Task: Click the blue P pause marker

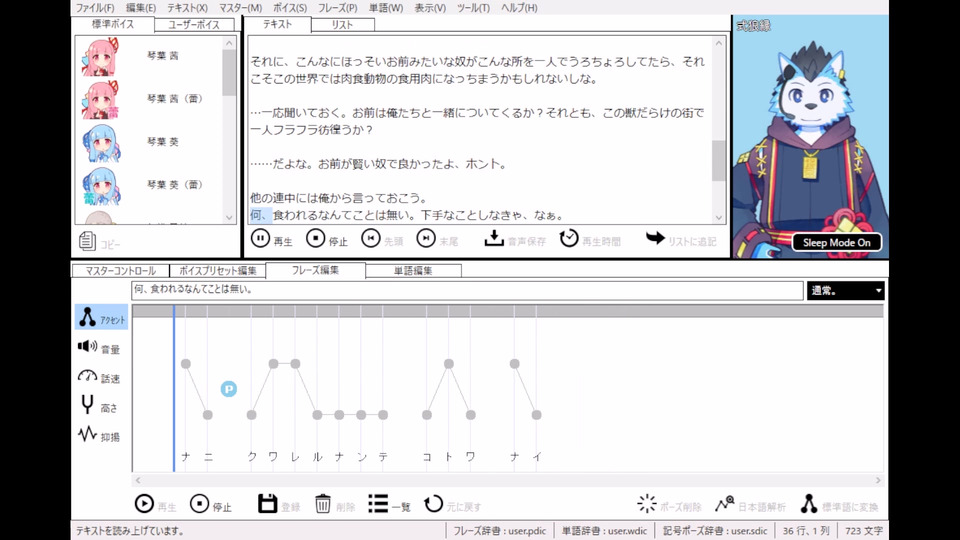Action: pyautogui.click(x=228, y=389)
